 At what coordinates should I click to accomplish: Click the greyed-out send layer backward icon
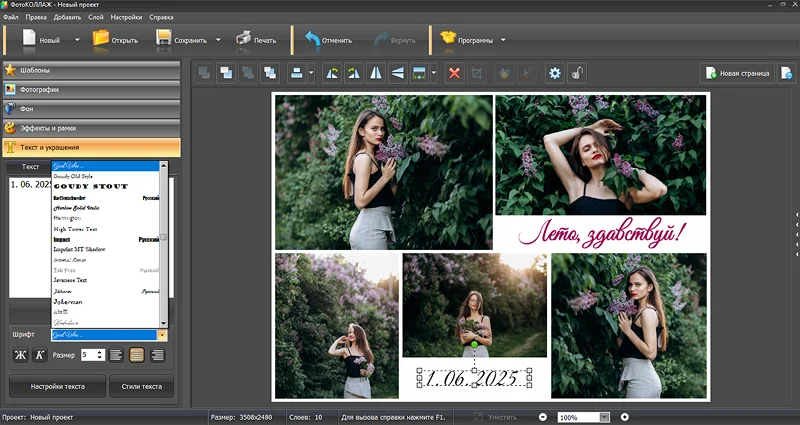point(205,73)
